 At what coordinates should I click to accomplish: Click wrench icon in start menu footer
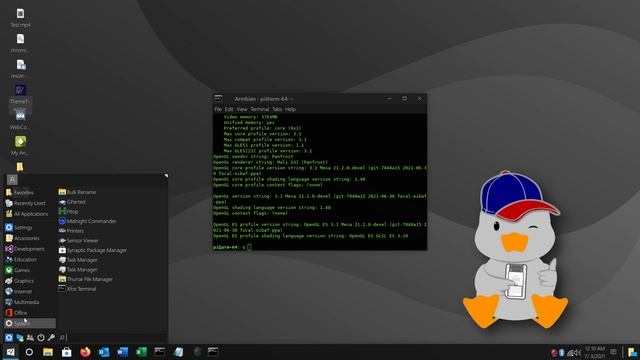51,338
